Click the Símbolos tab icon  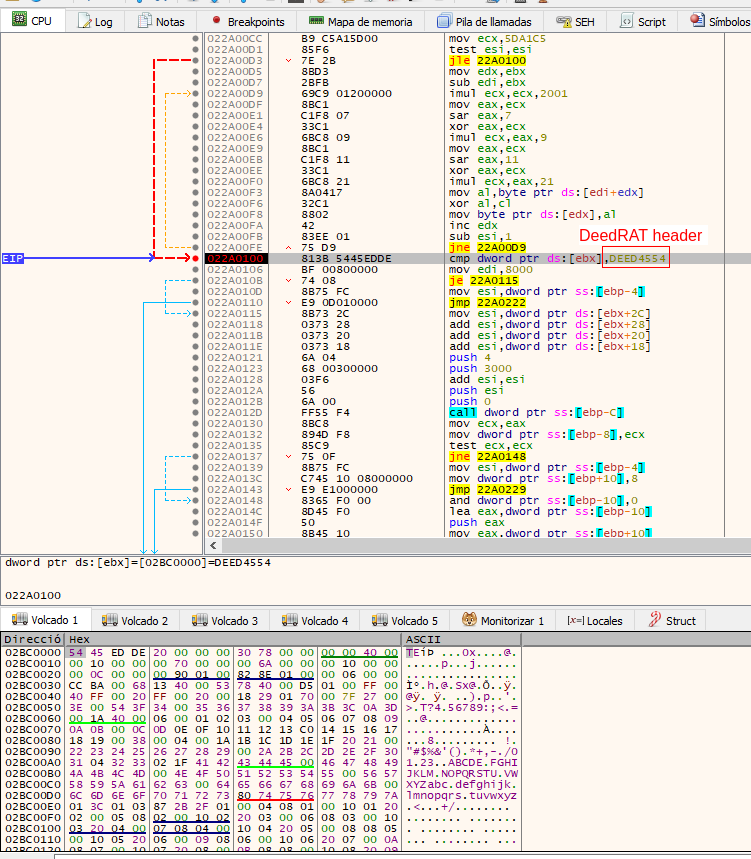click(x=697, y=20)
